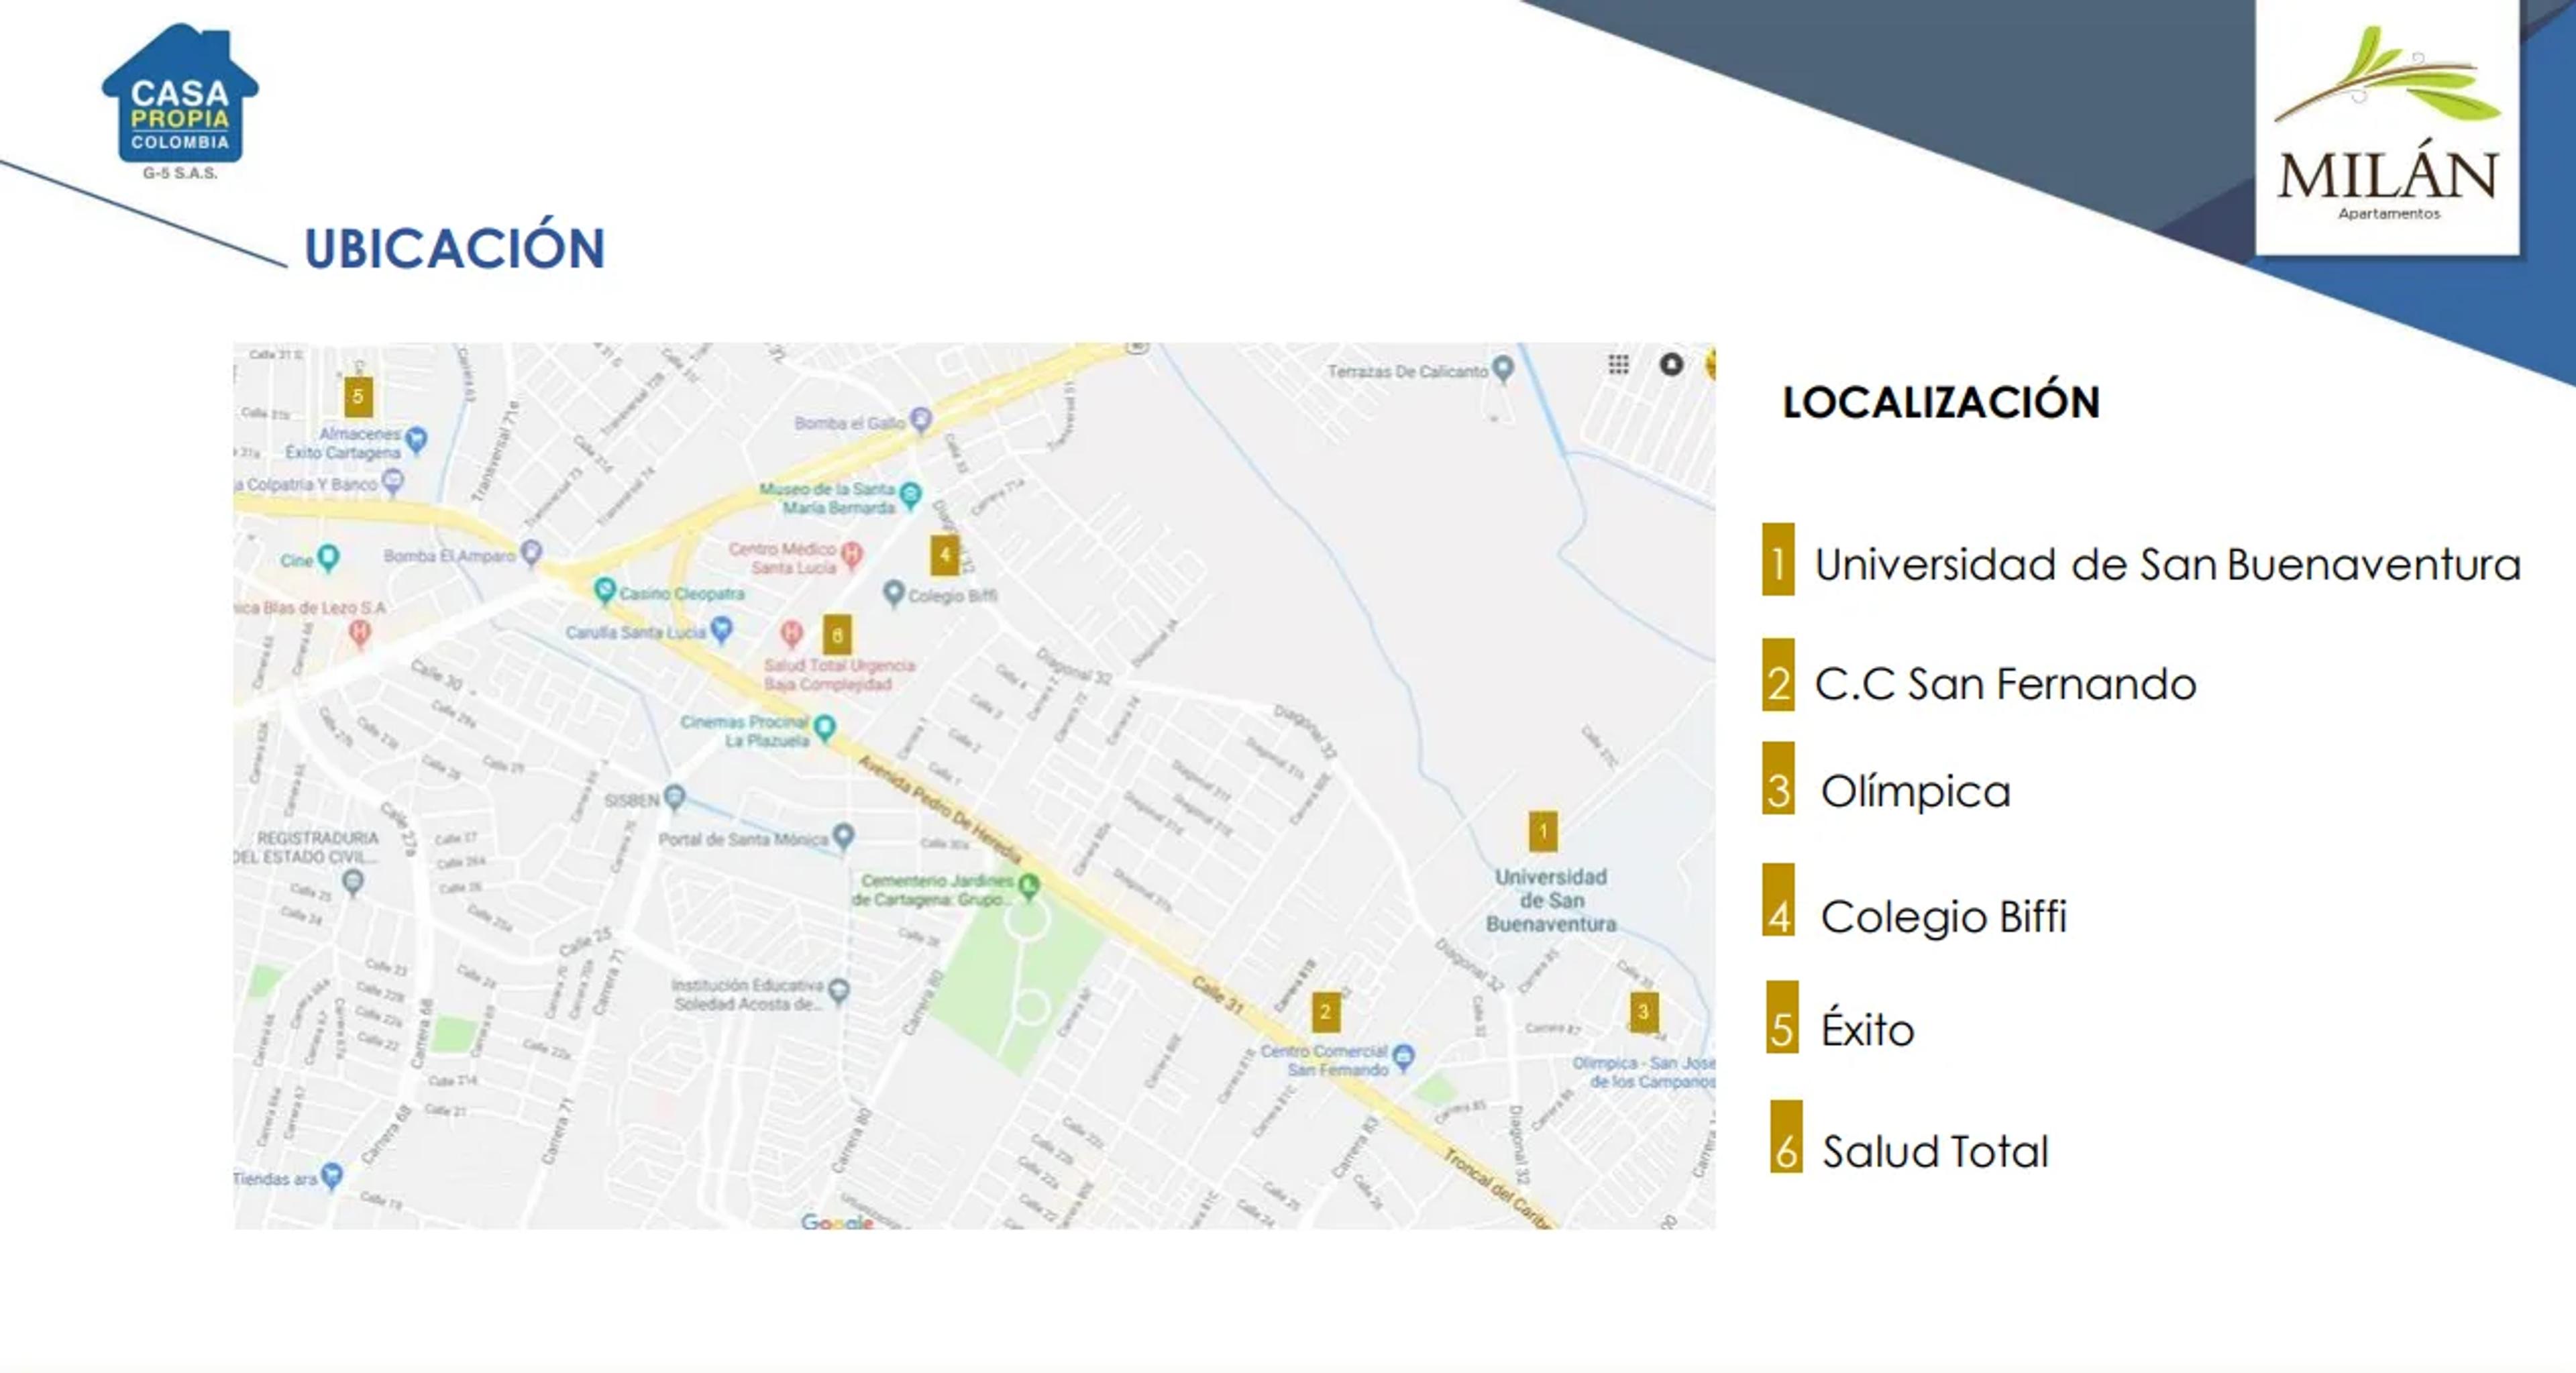2576x1373 pixels.
Task: Click map marker 1 above Universidad de San Buenaventura
Action: pos(1543,831)
